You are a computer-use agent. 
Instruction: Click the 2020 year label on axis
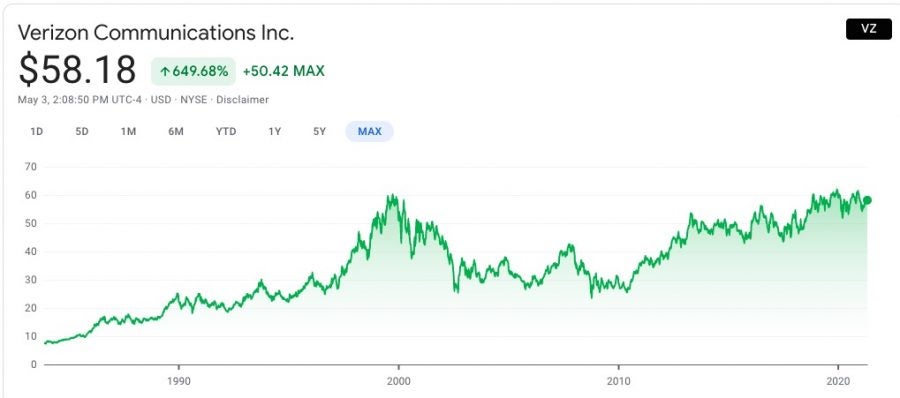tap(839, 381)
